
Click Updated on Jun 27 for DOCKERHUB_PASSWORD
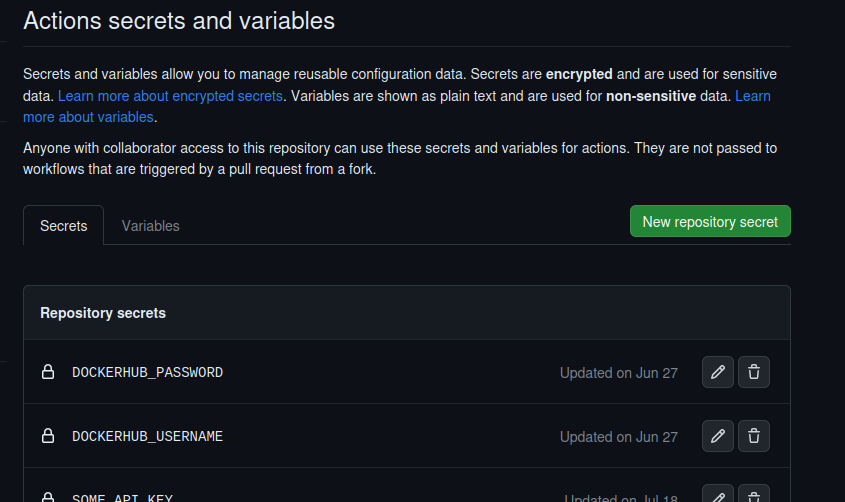click(619, 373)
